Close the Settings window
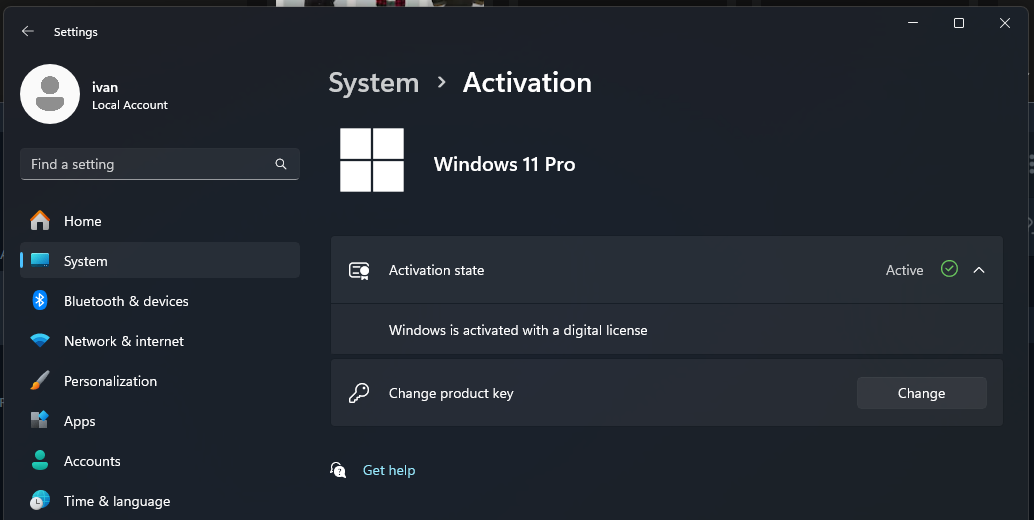This screenshot has height=520, width=1034. point(1004,23)
